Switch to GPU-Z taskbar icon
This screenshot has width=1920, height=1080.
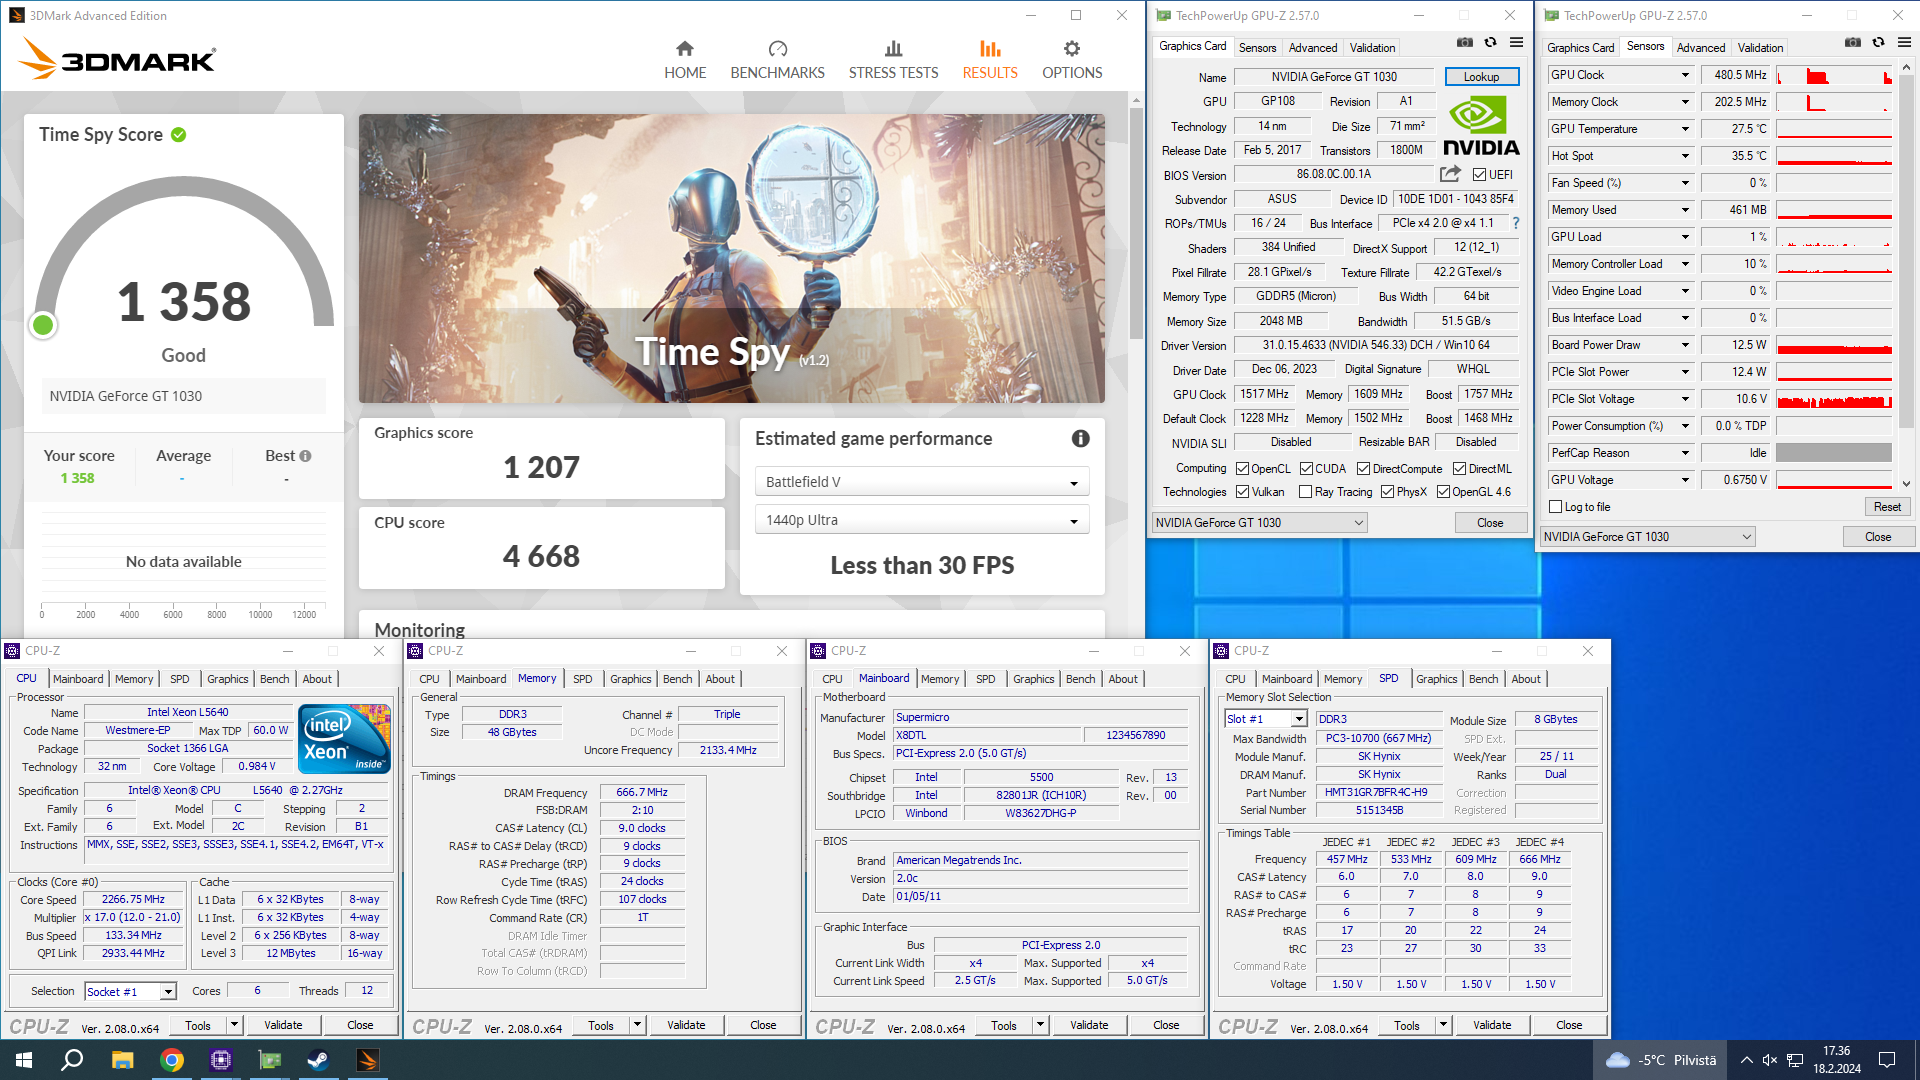(x=269, y=1060)
